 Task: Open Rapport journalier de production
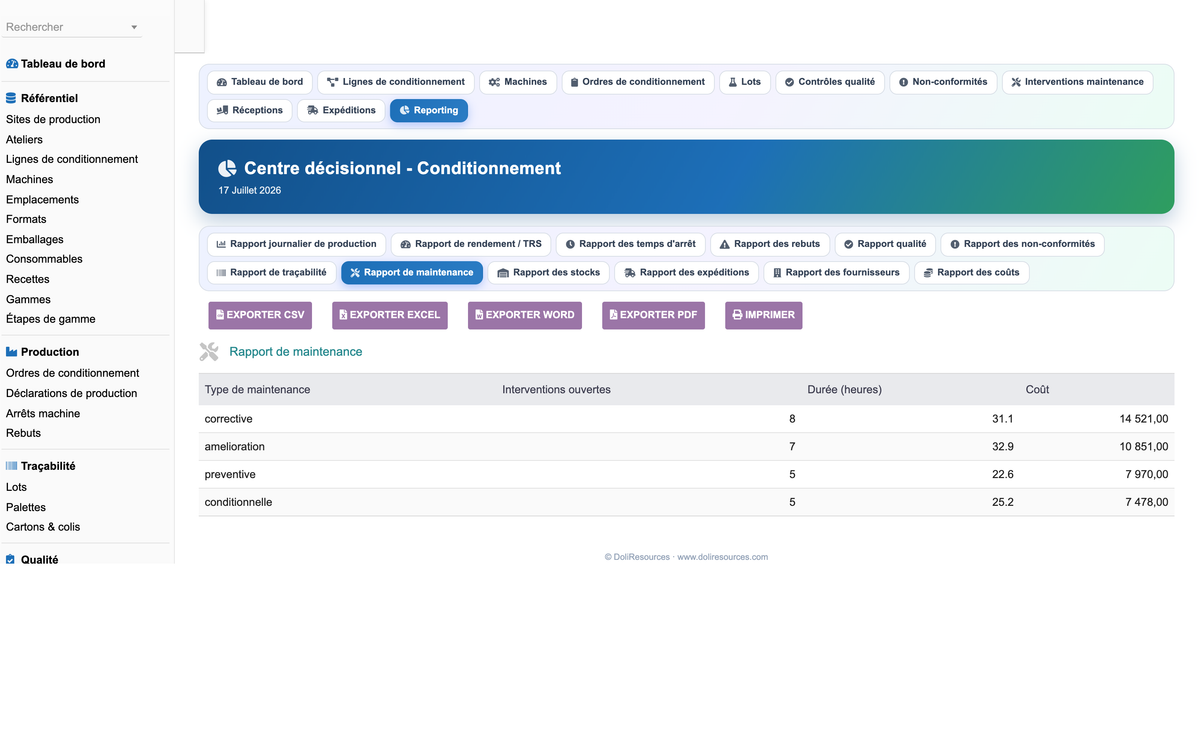[x=296, y=244]
